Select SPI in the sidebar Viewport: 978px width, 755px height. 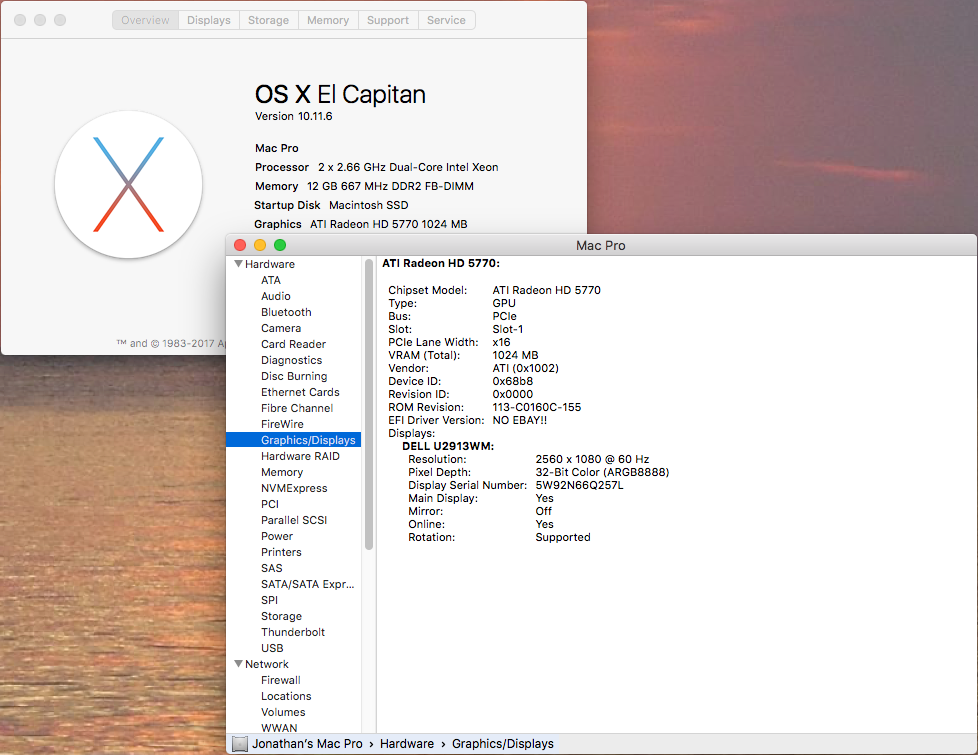point(269,600)
